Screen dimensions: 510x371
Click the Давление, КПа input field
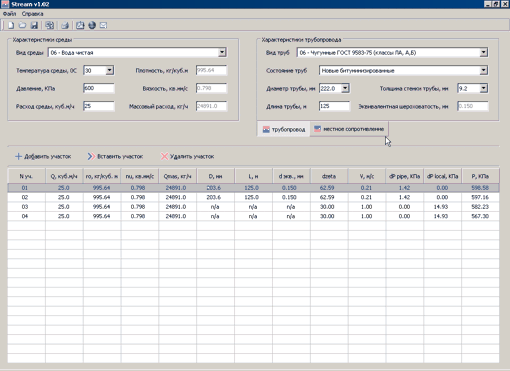tap(99, 88)
